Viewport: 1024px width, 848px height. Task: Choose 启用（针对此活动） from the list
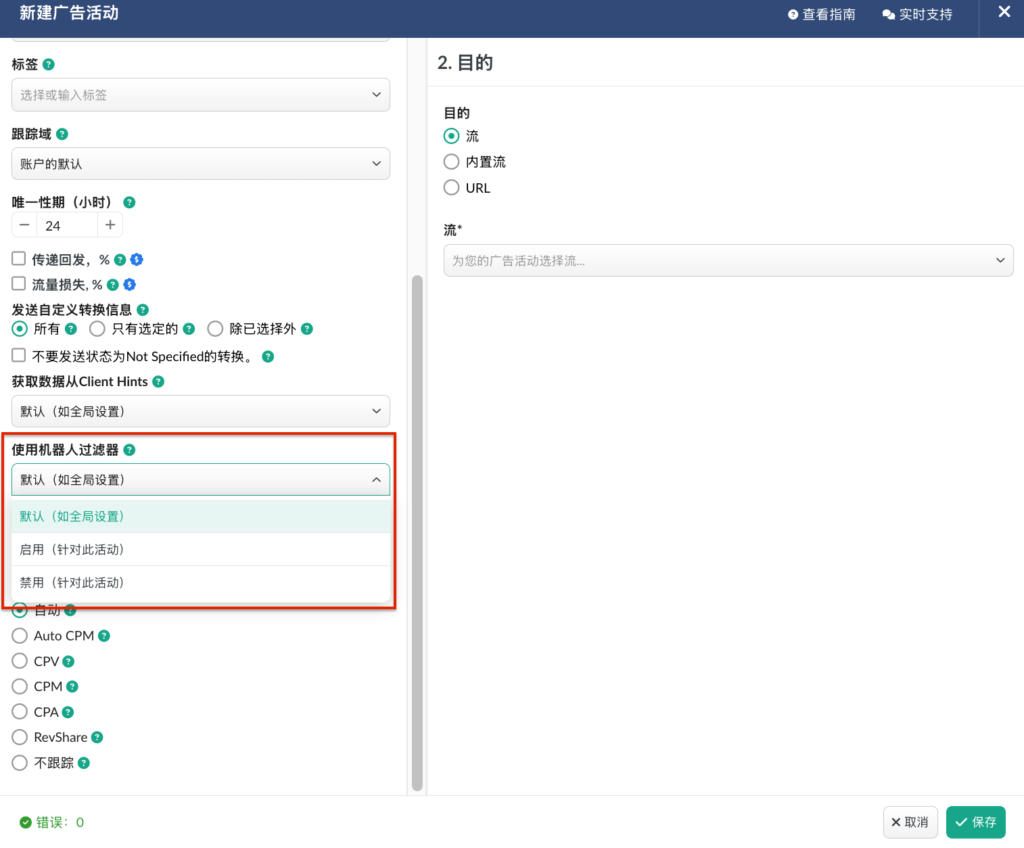tap(200, 549)
